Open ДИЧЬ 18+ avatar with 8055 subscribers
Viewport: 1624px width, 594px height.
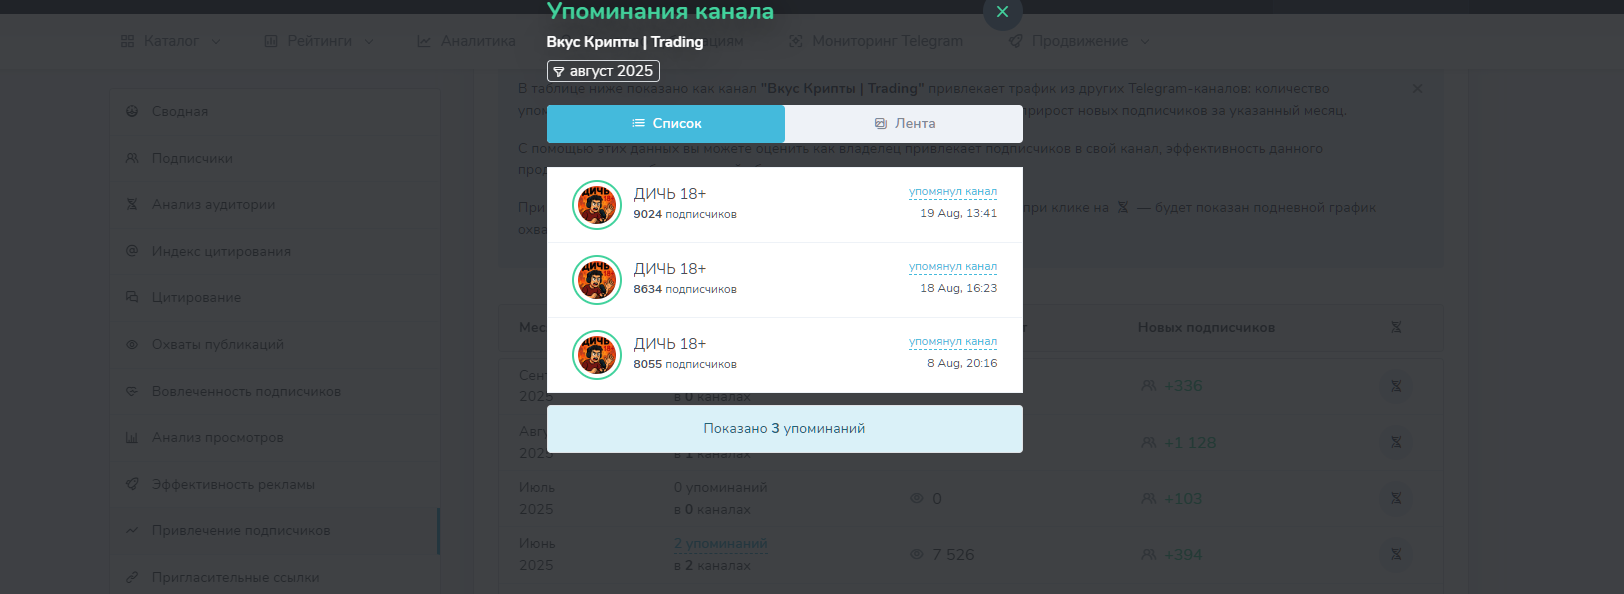pyautogui.click(x=597, y=355)
